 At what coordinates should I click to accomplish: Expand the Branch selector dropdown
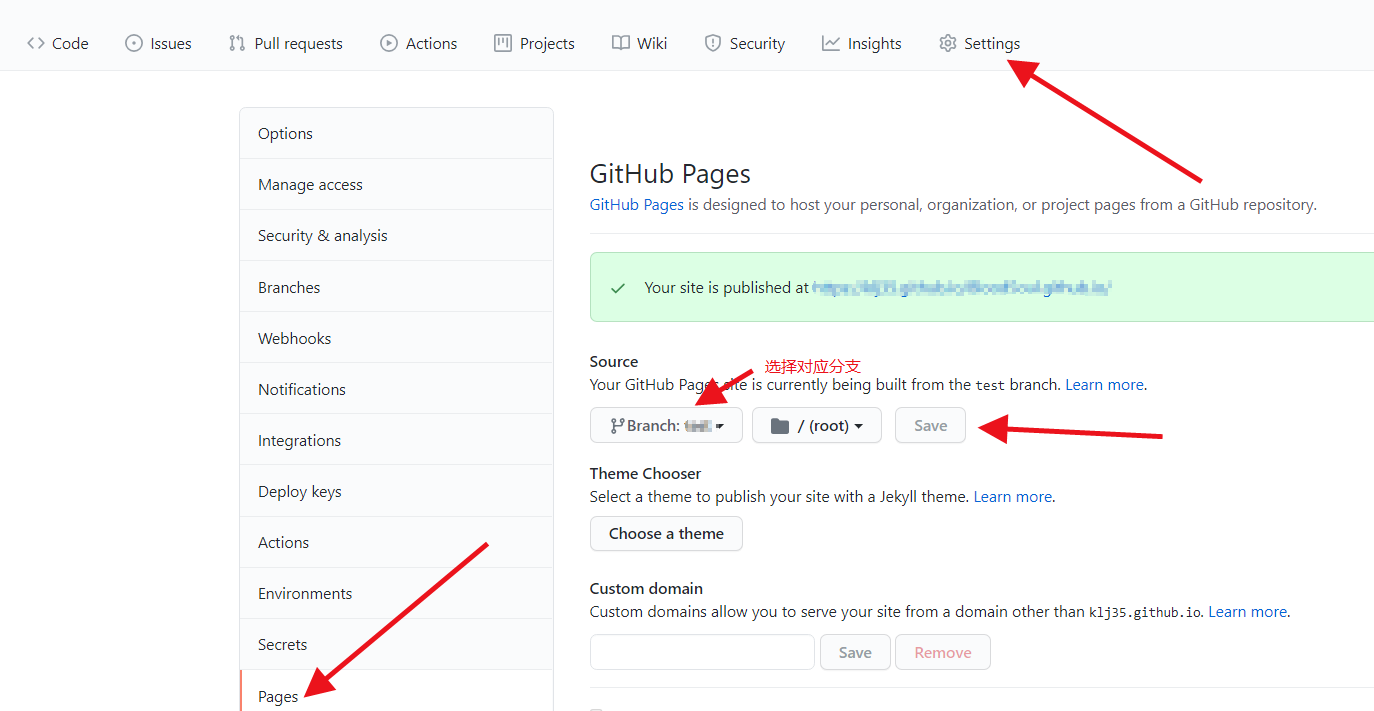[666, 425]
